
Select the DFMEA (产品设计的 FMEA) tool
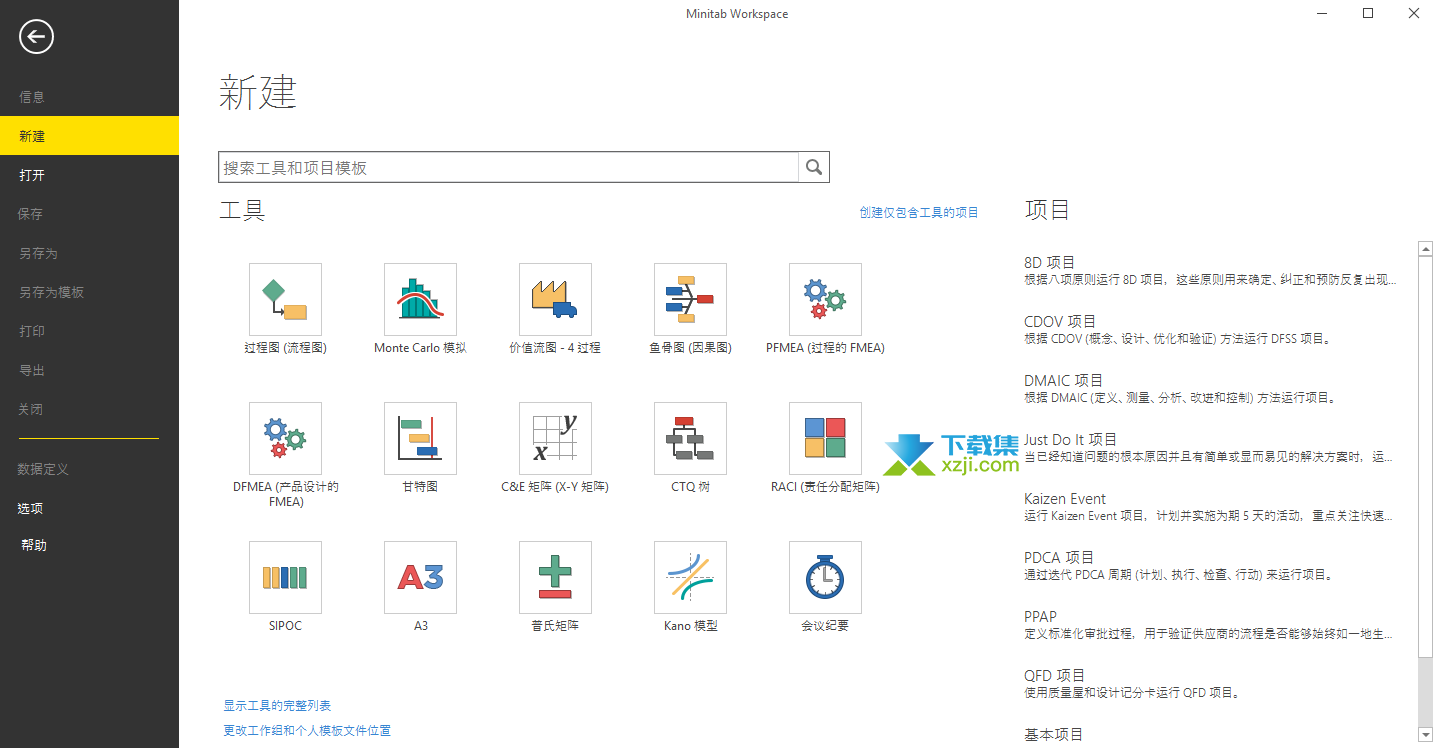click(284, 438)
